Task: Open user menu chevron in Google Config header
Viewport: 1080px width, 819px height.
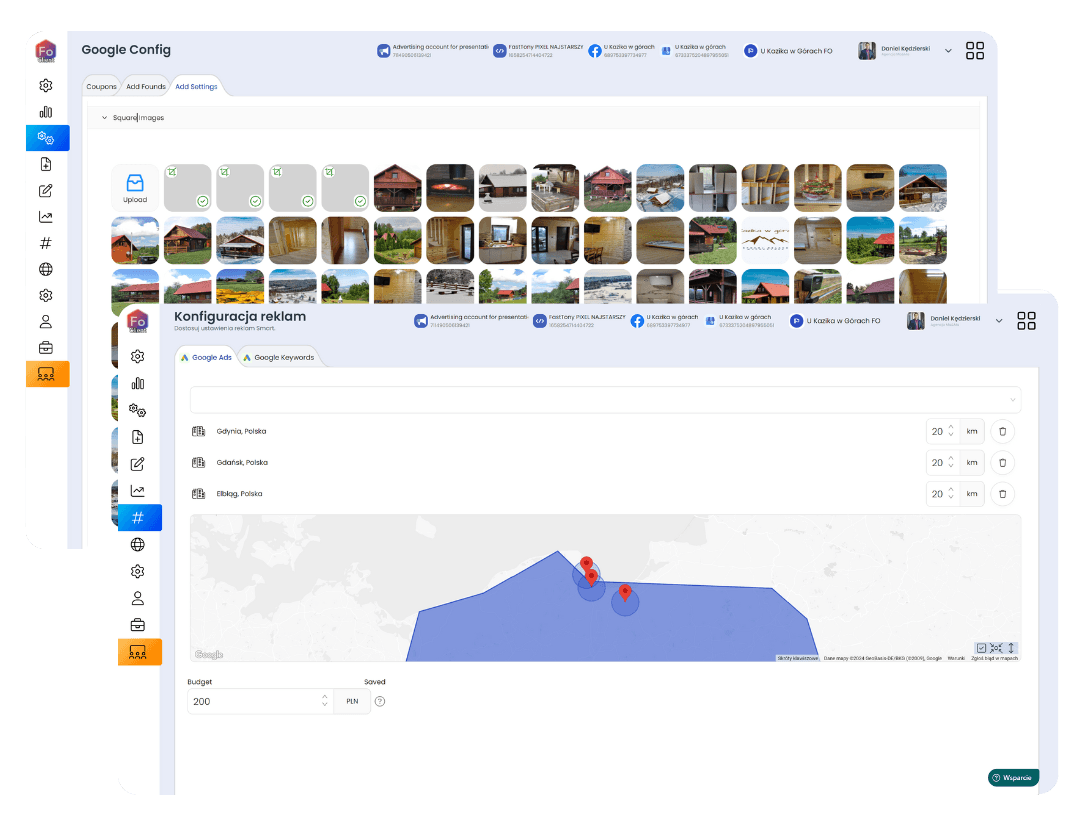Action: pyautogui.click(x=948, y=51)
